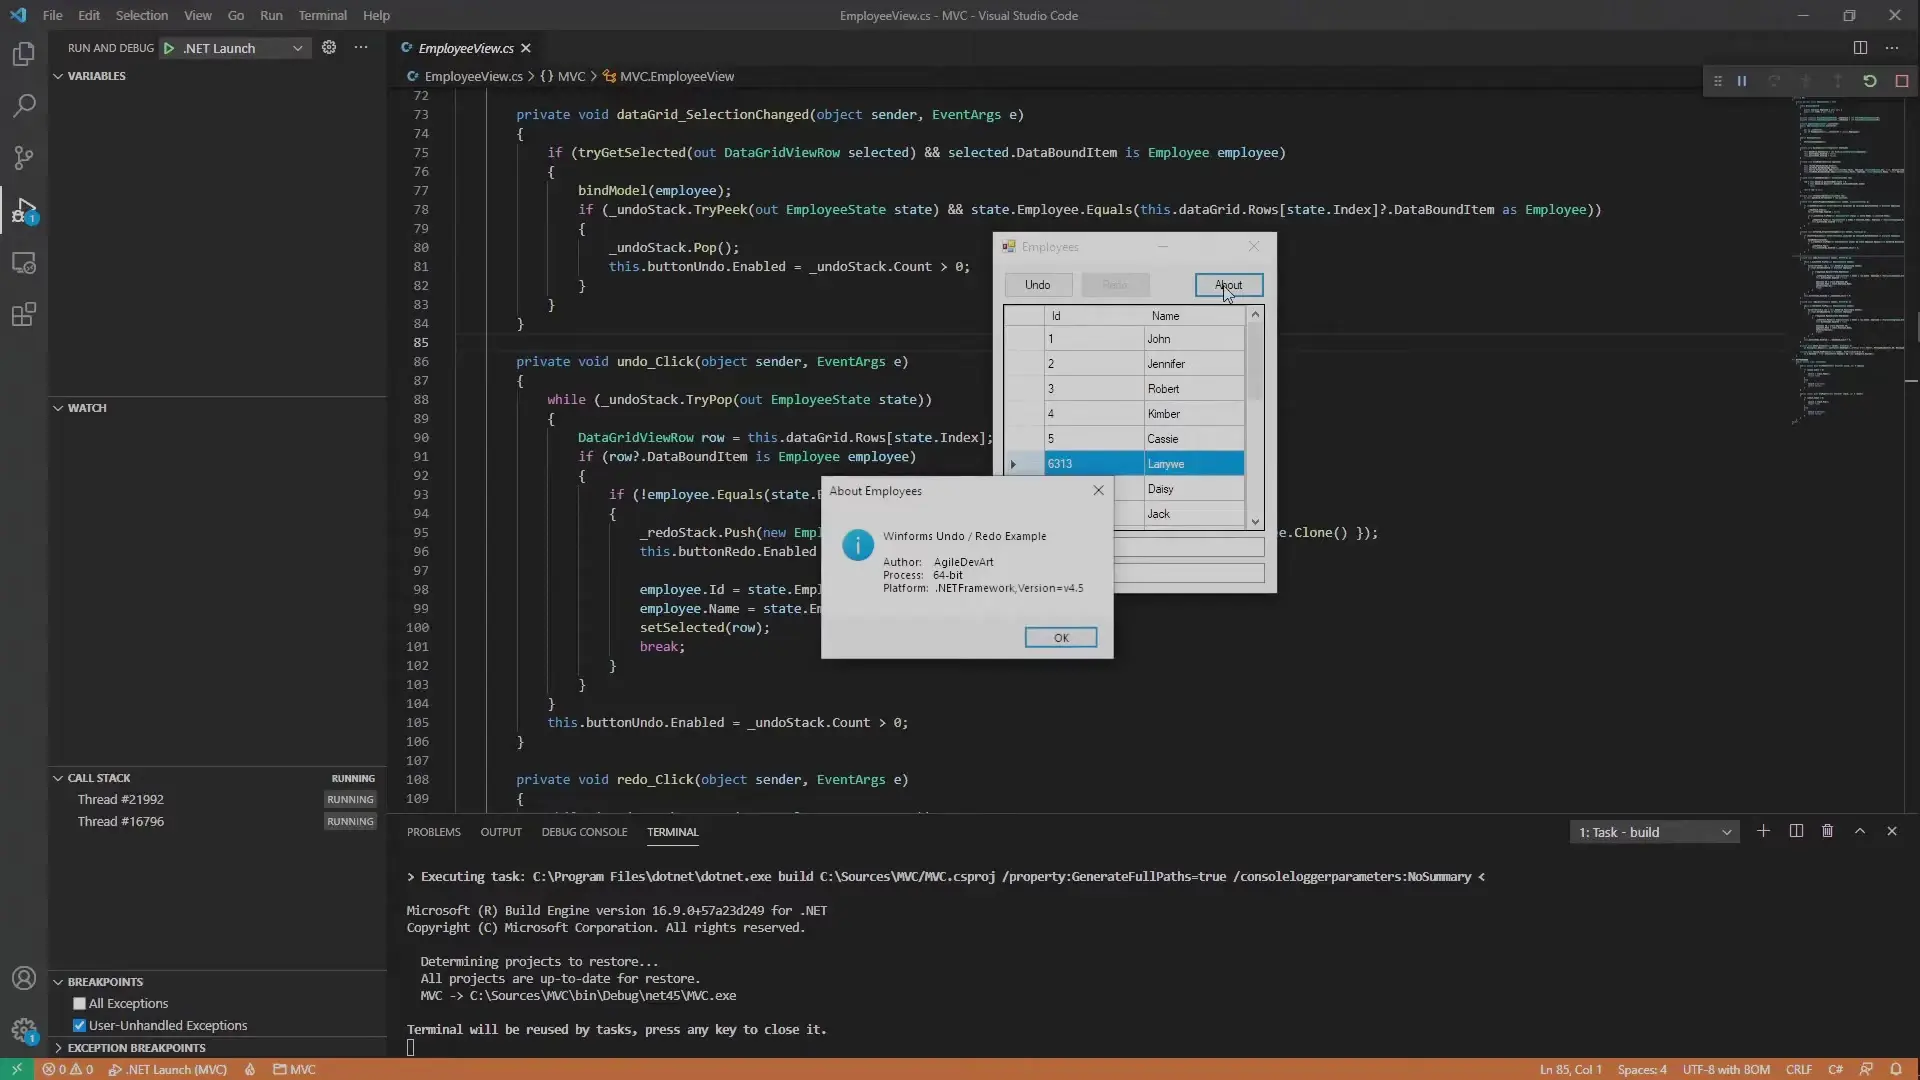Select the Jennifer row in Employees grid

pyautogui.click(x=1124, y=364)
